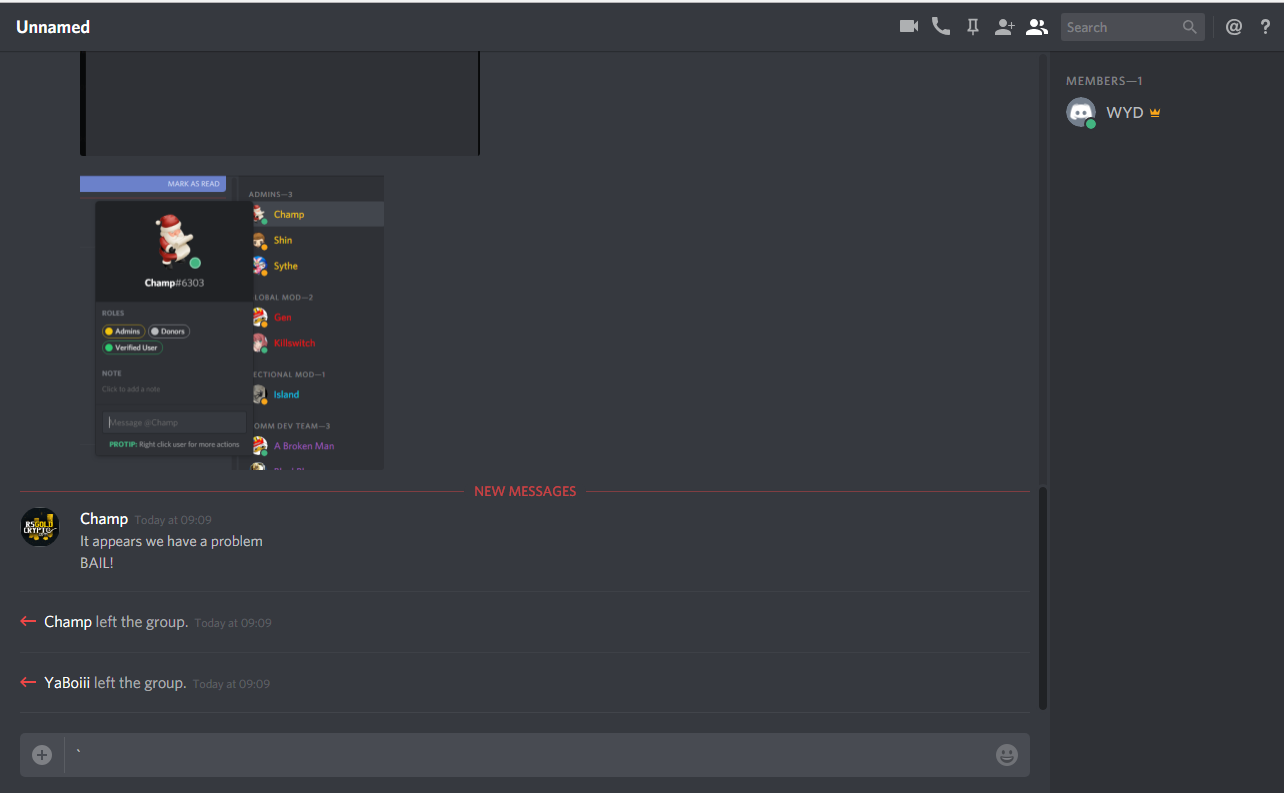Click the chat vertical scrollbar
Image resolution: width=1284 pixels, height=793 pixels.
[x=1043, y=598]
